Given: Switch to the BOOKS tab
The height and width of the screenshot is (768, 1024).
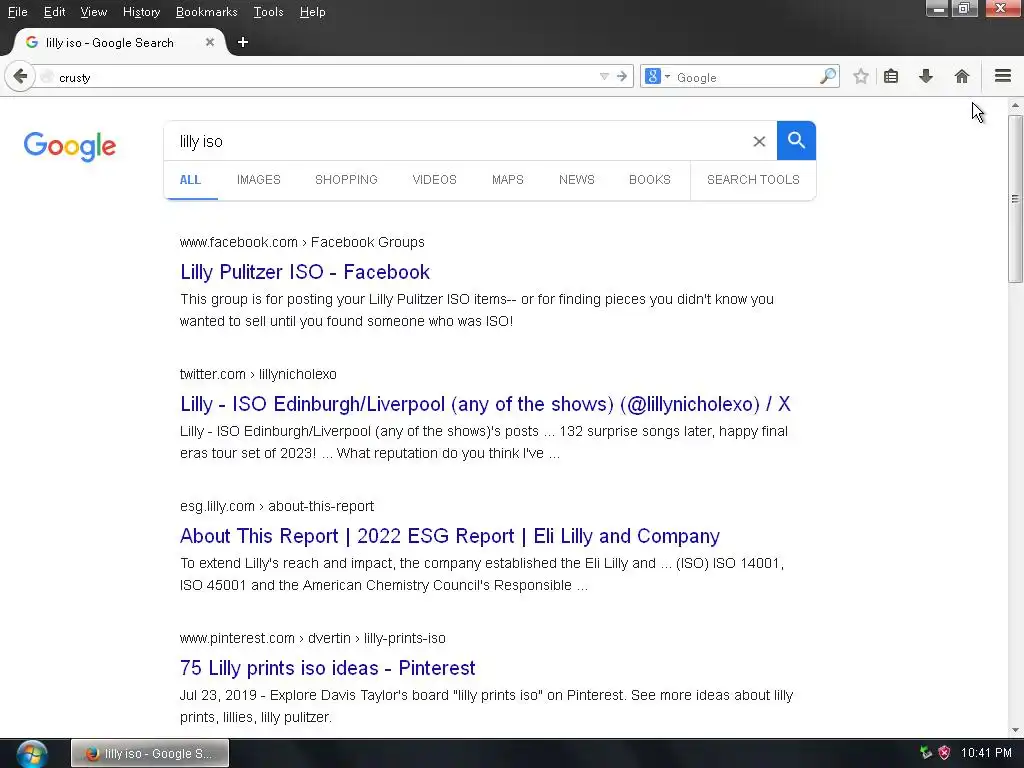Looking at the screenshot, I should (650, 180).
